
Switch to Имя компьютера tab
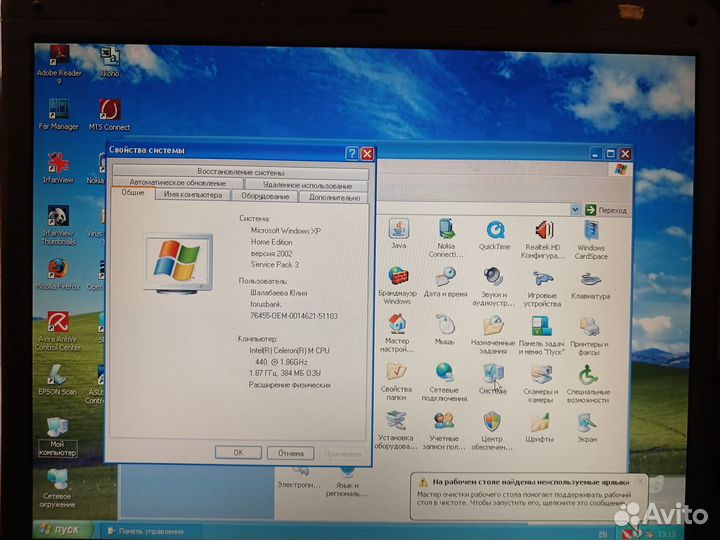193,195
